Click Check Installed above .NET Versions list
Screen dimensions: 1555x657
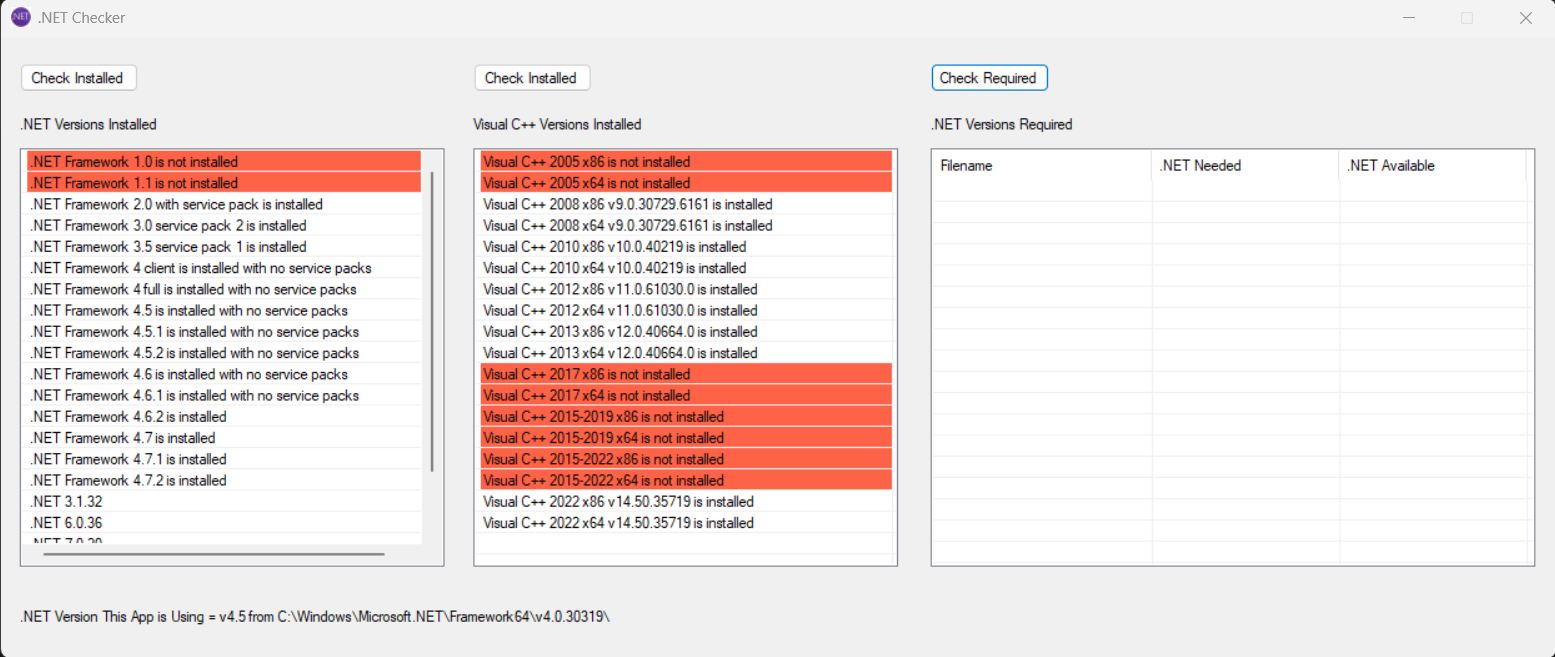point(77,78)
